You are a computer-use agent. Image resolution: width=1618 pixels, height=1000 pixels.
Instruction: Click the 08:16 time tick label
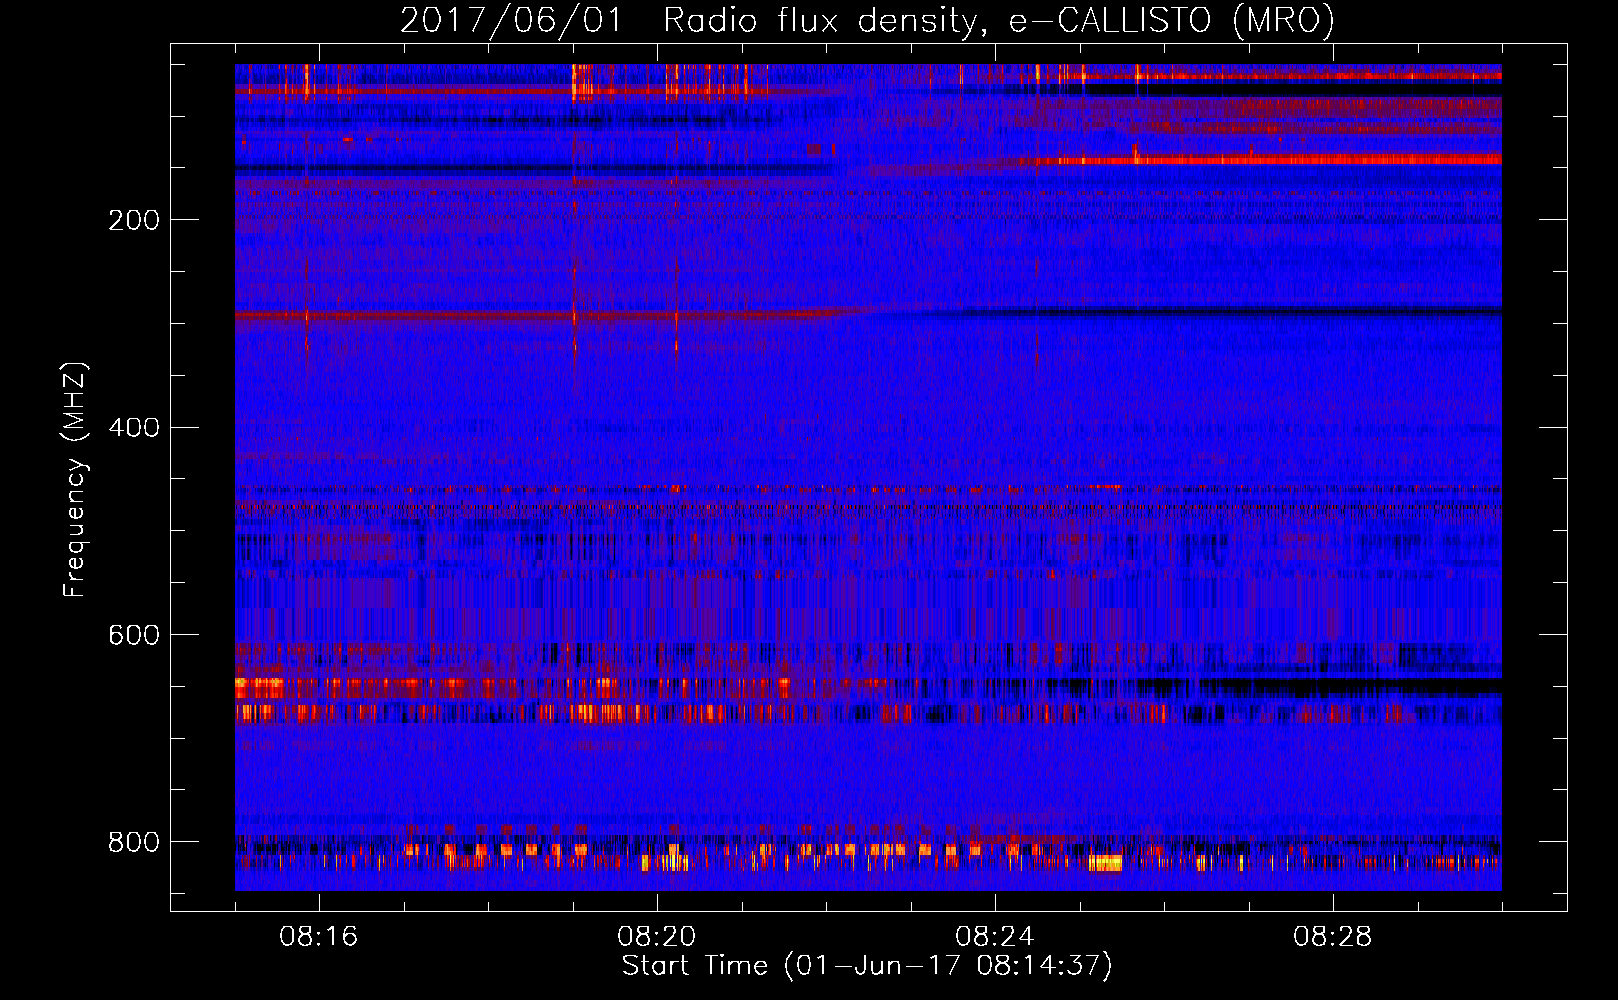coord(319,937)
